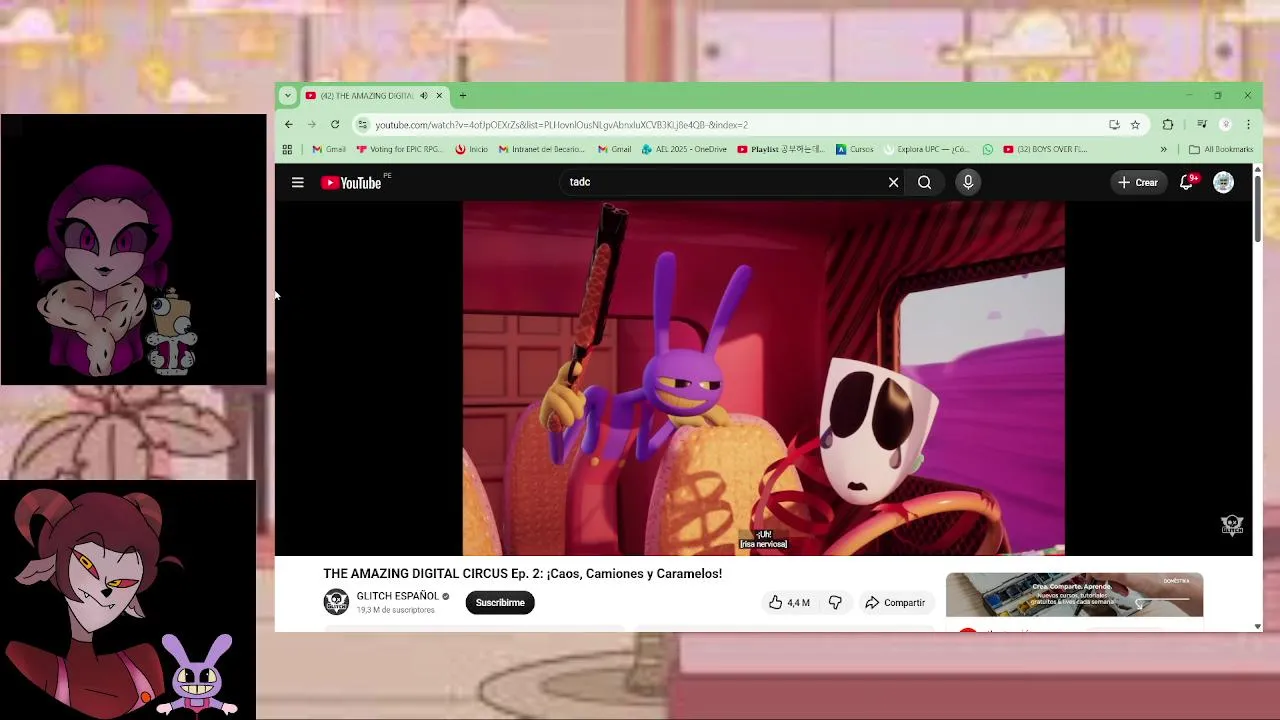Bookmark this page with the star
This screenshot has height=720, width=1280.
pyautogui.click(x=1135, y=125)
